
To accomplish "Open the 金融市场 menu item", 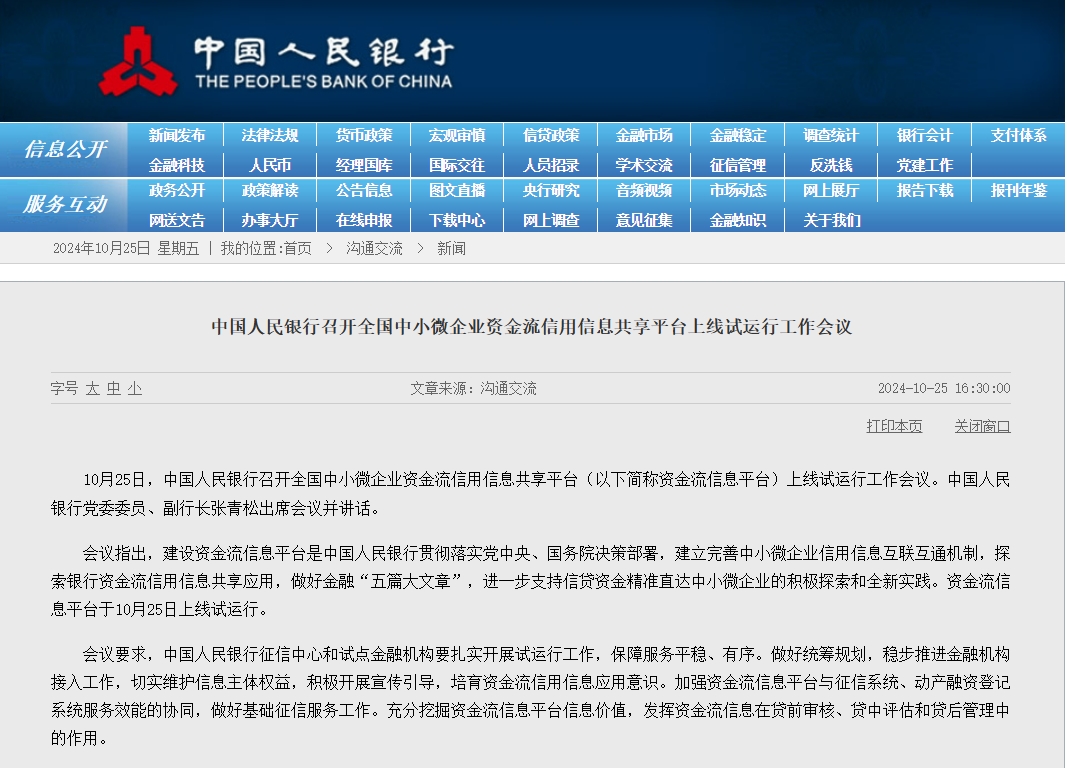I will pos(644,136).
